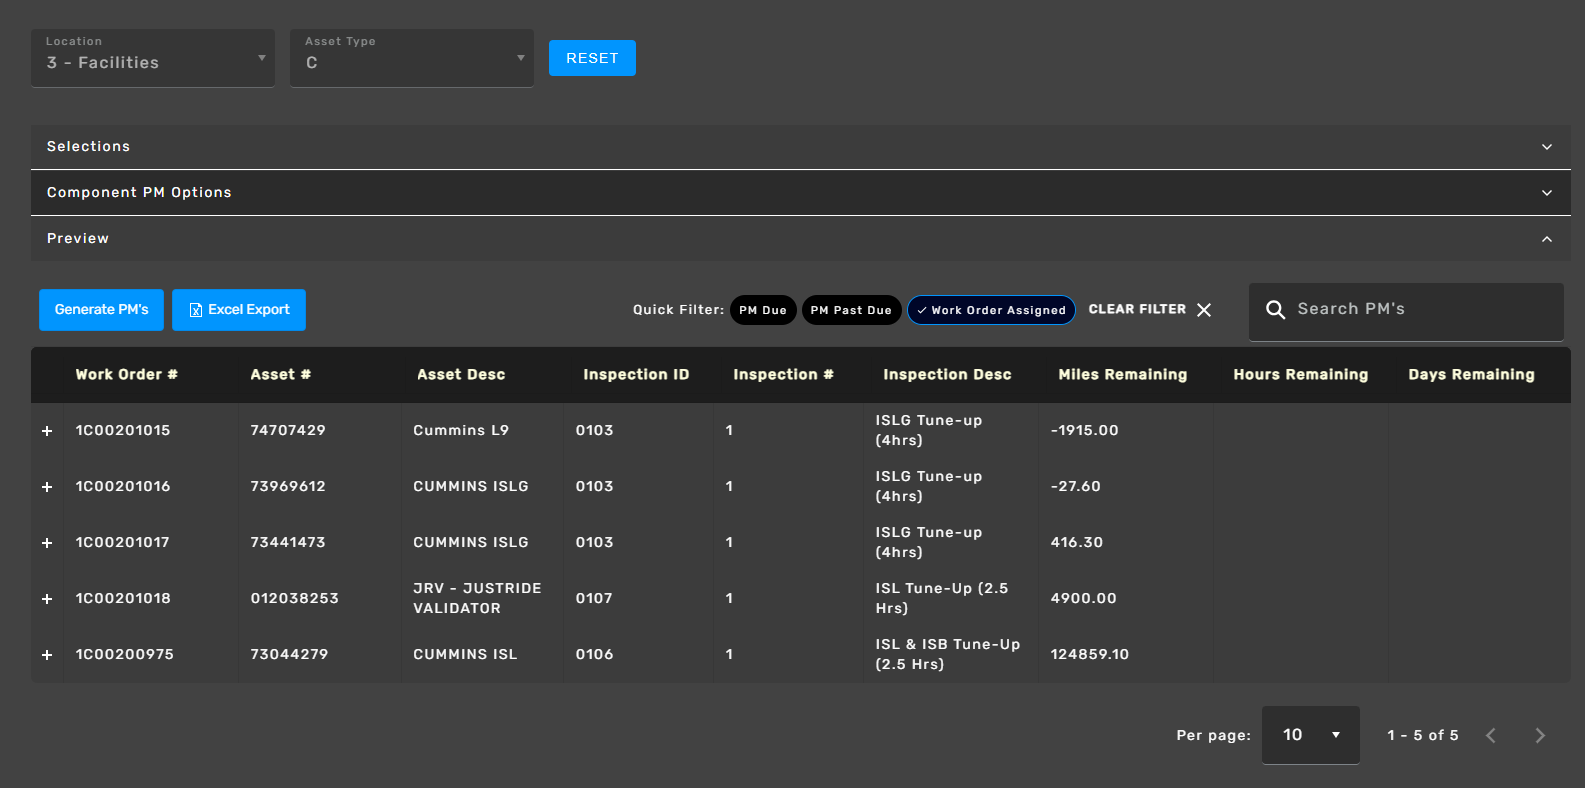Expand row for work order 1C00201016

point(47,487)
